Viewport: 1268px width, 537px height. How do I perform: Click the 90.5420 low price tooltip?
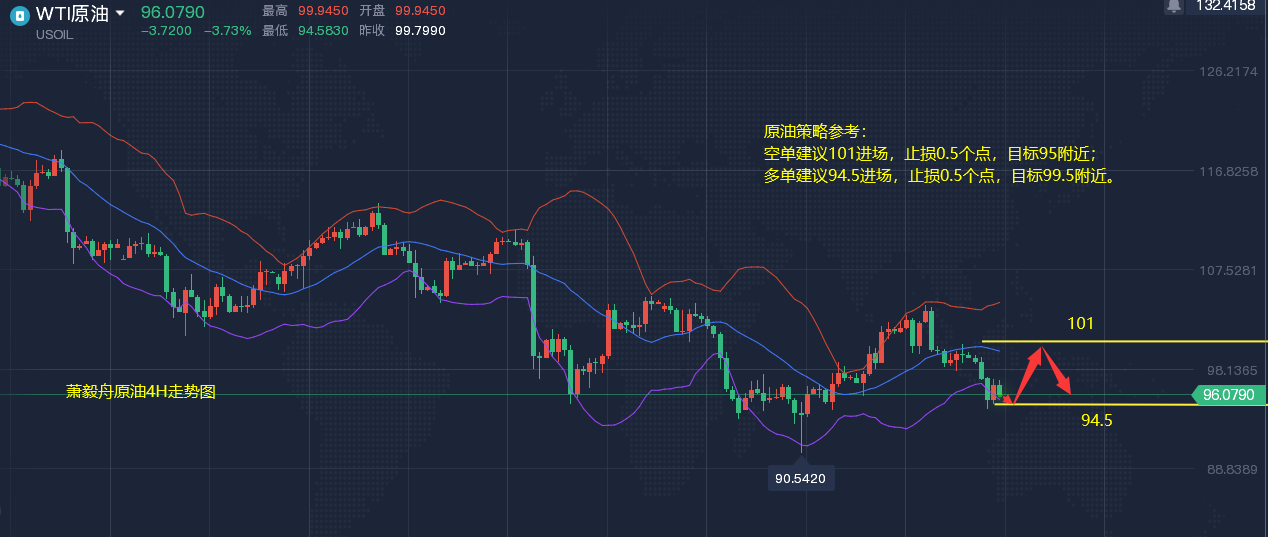point(800,479)
